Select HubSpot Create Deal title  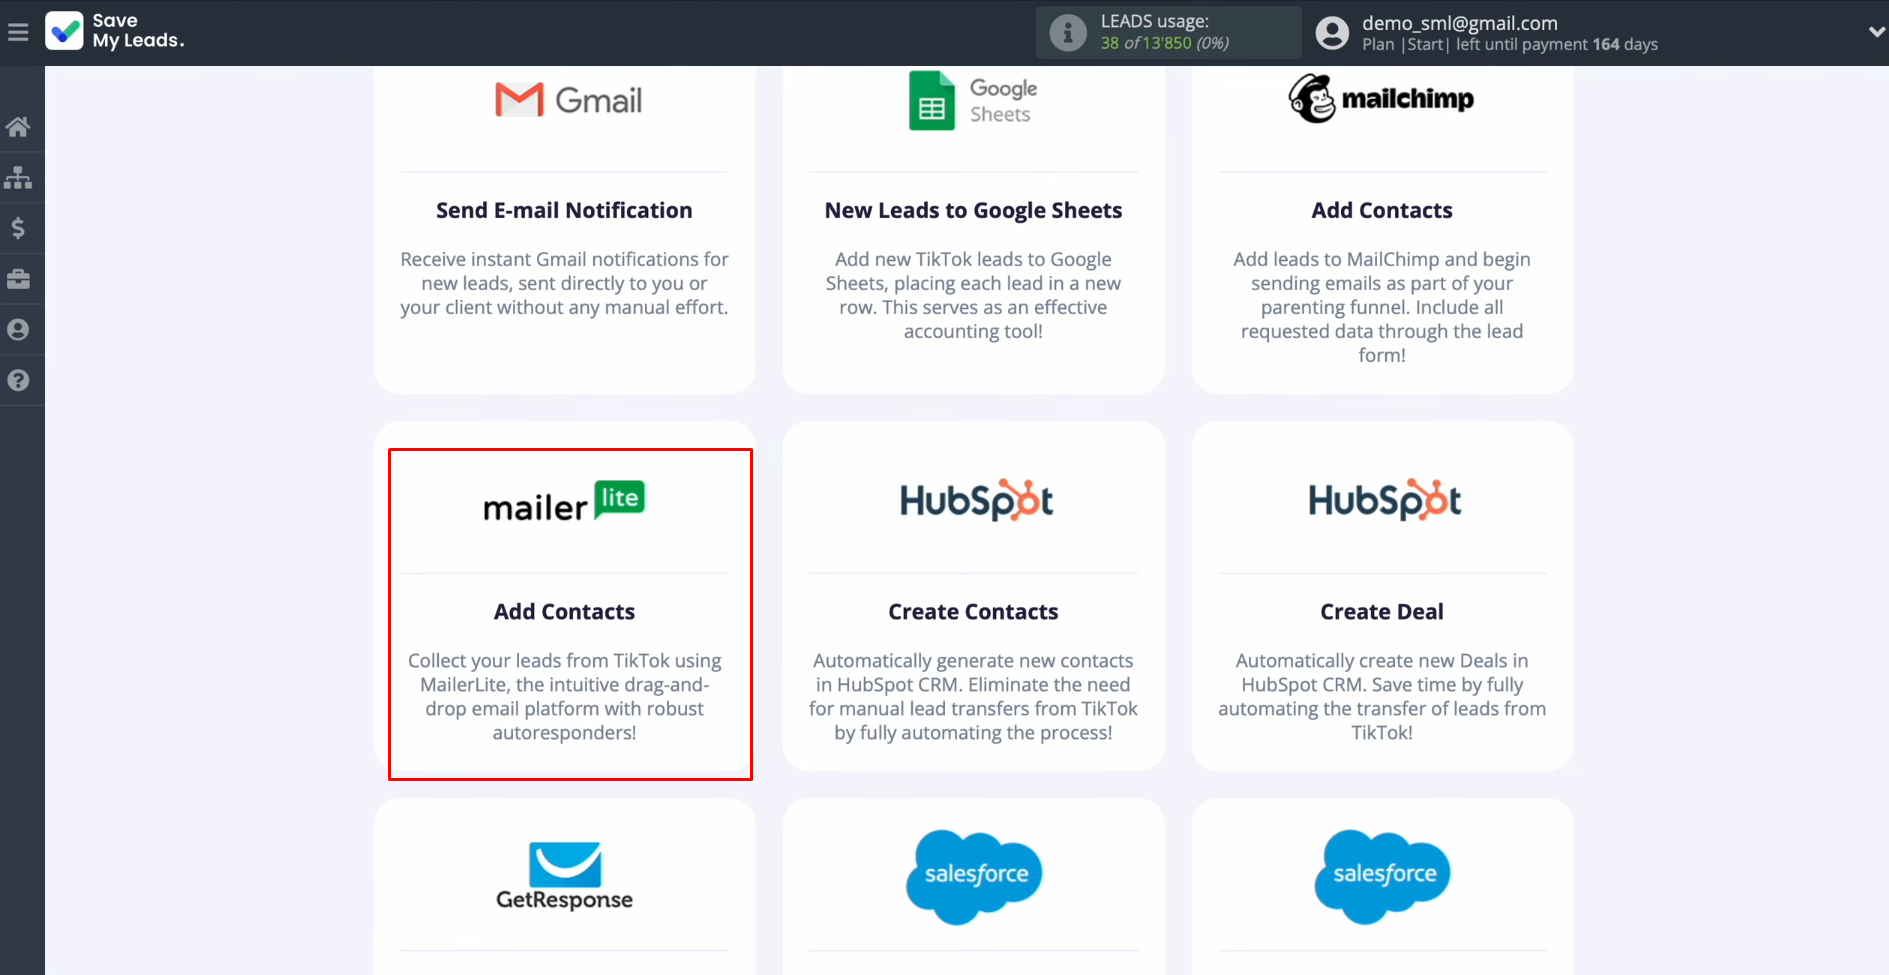pyautogui.click(x=1382, y=611)
